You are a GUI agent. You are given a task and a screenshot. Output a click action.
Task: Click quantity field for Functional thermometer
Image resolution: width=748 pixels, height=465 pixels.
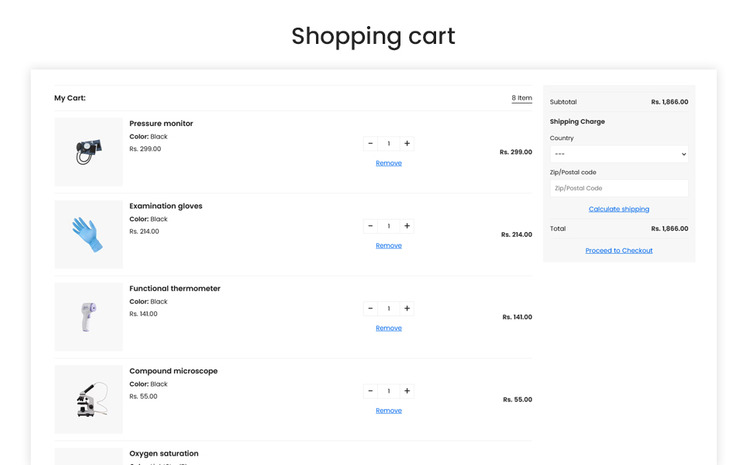coord(389,309)
